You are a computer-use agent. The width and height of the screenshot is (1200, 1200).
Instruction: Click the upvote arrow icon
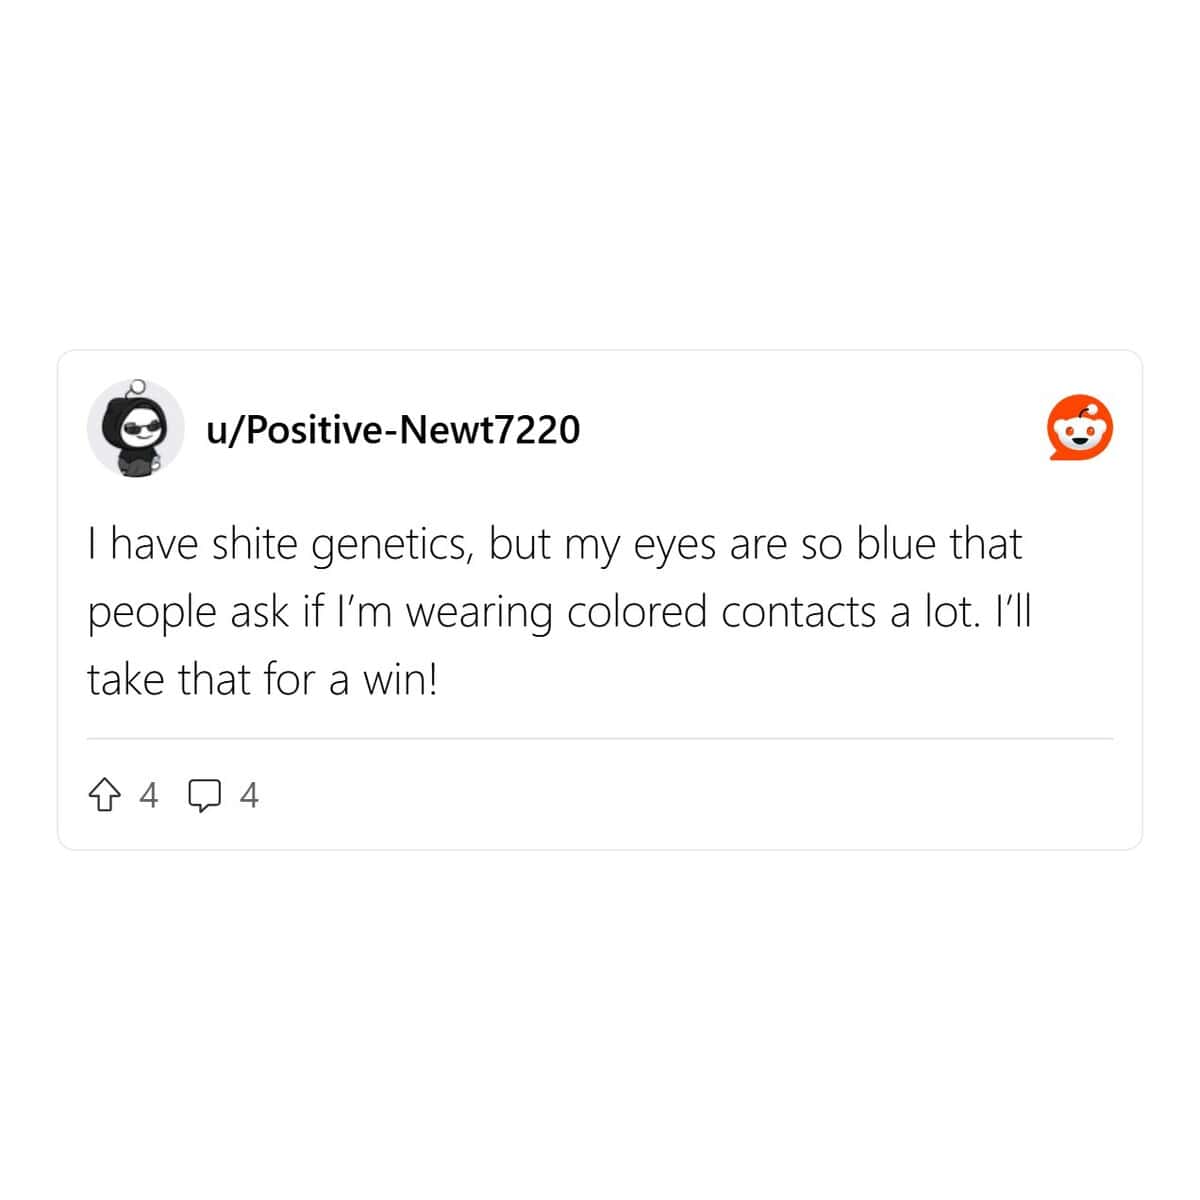click(103, 796)
